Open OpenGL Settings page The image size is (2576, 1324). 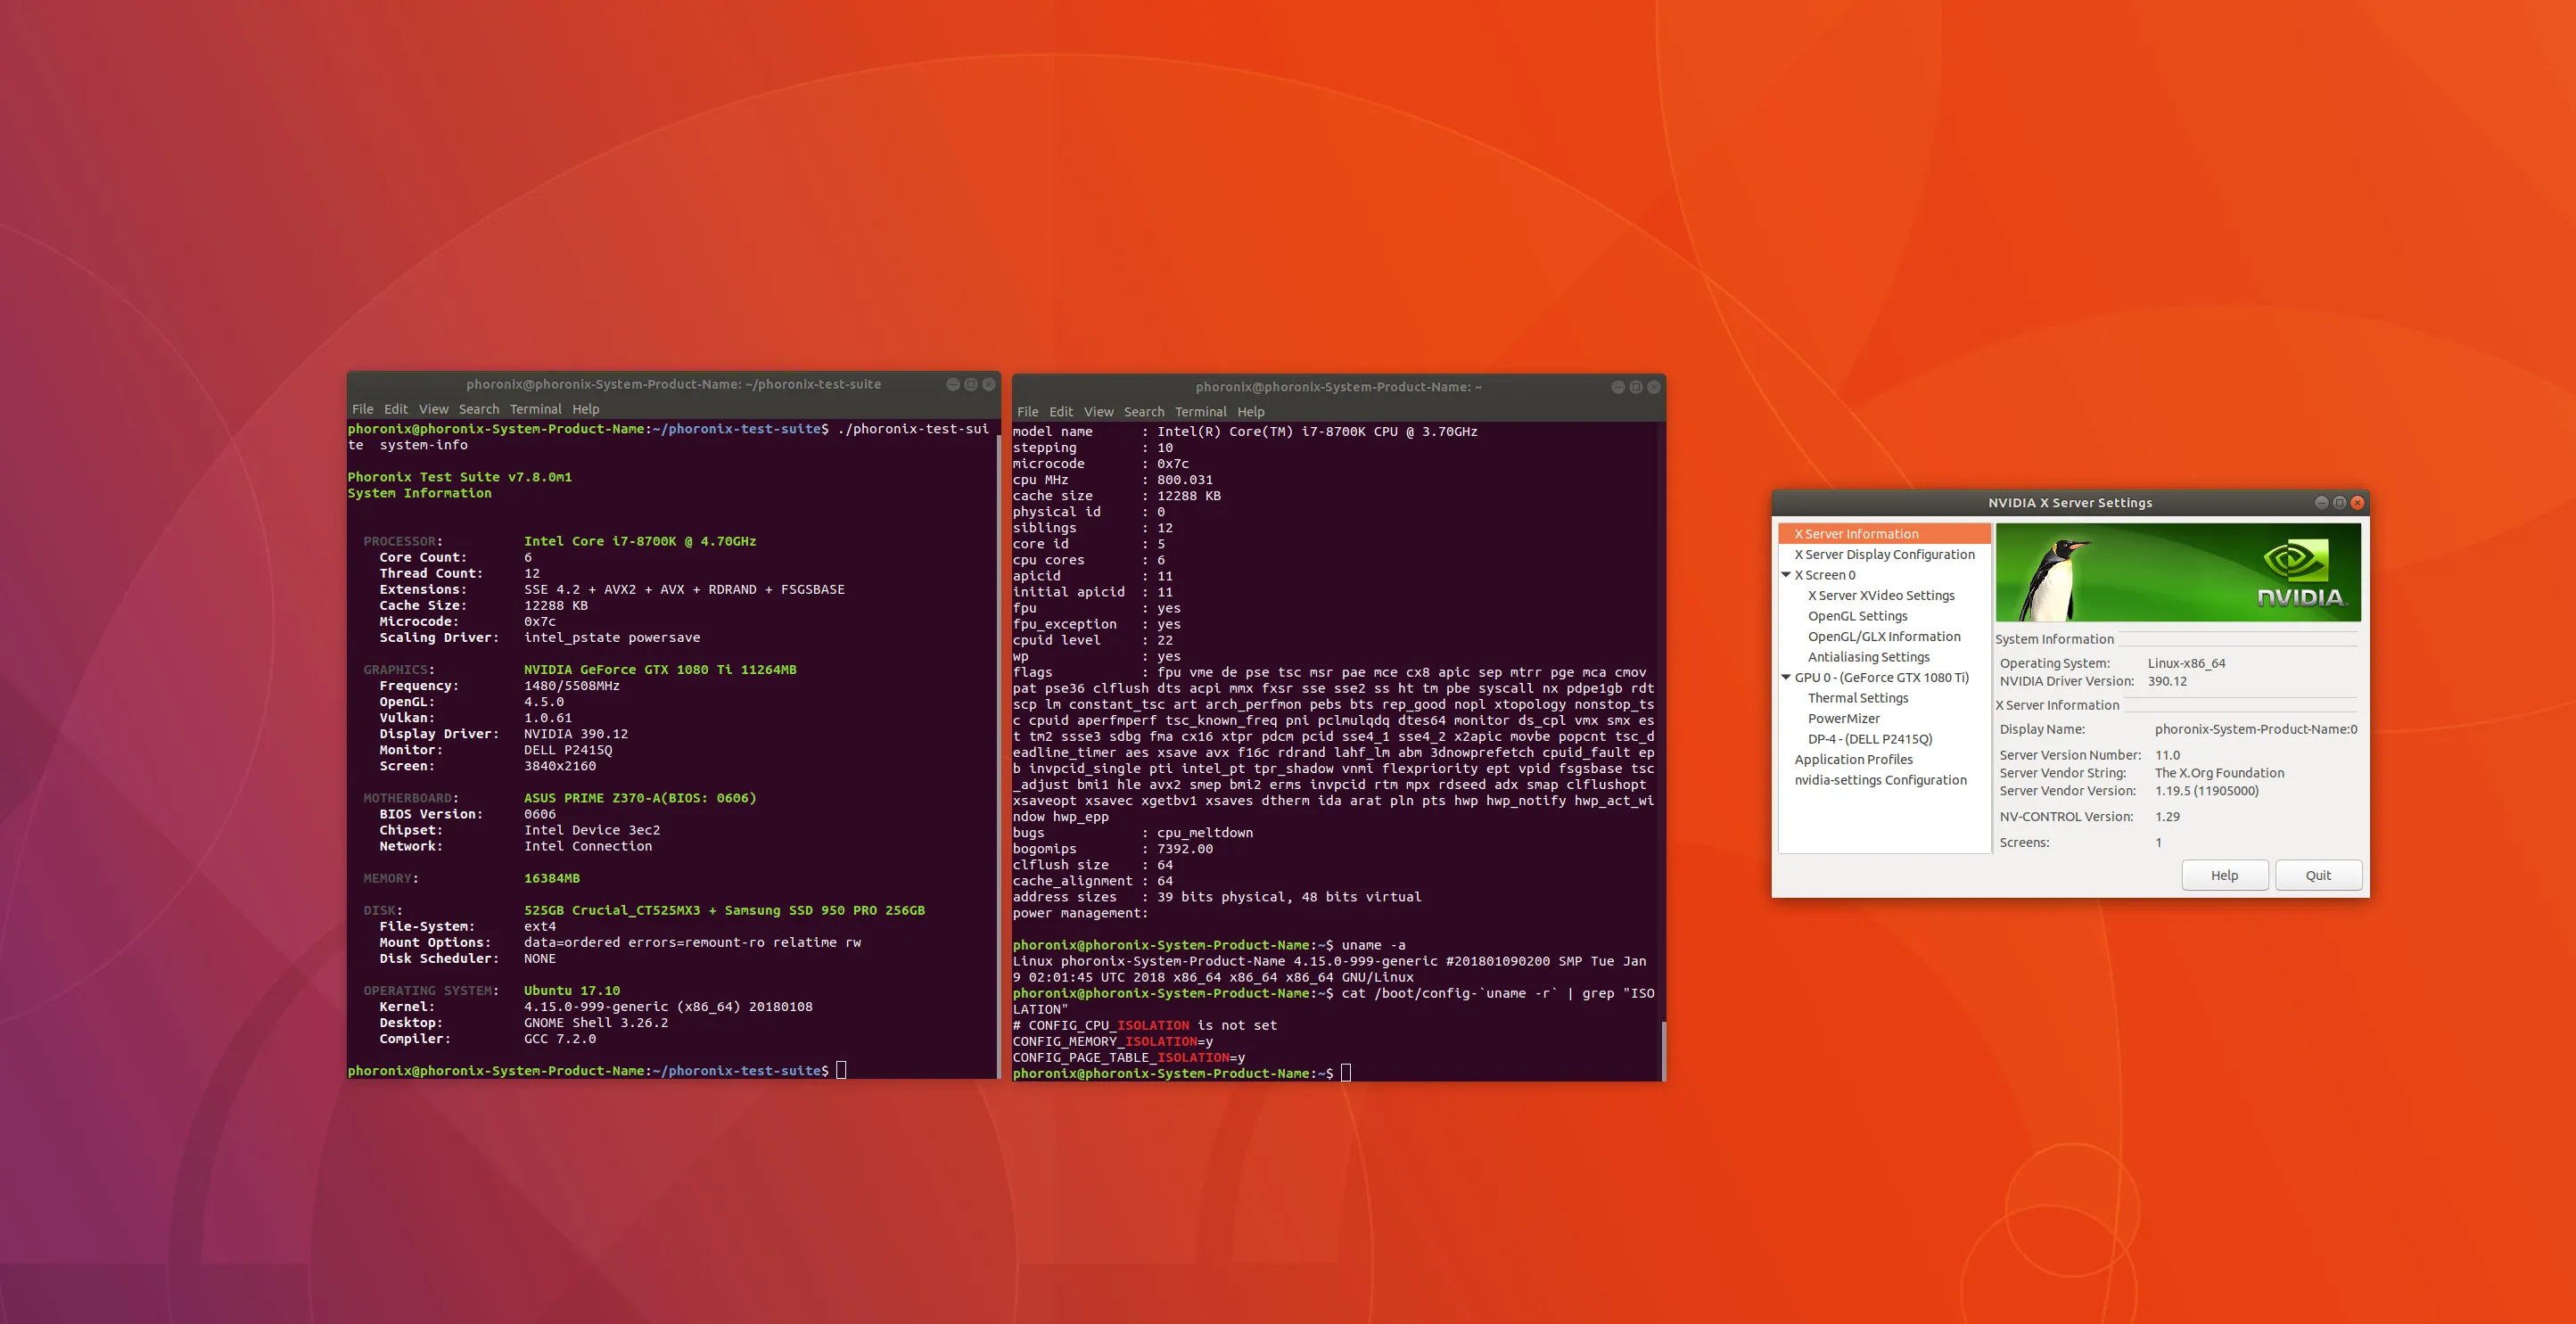[x=1857, y=616]
